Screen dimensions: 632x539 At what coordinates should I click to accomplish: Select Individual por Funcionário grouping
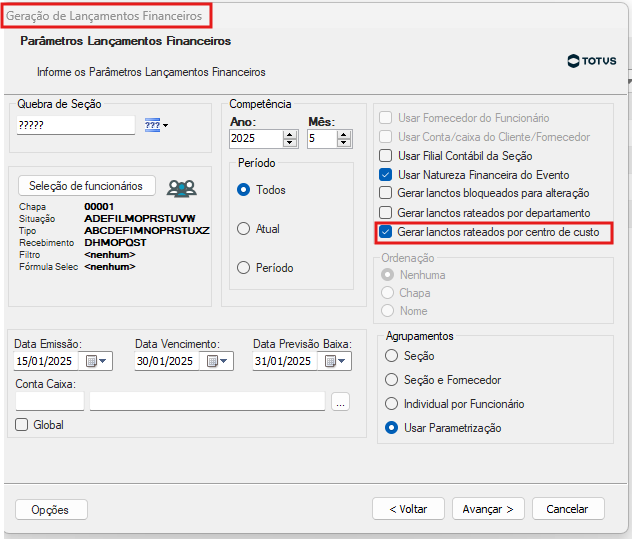(x=392, y=404)
